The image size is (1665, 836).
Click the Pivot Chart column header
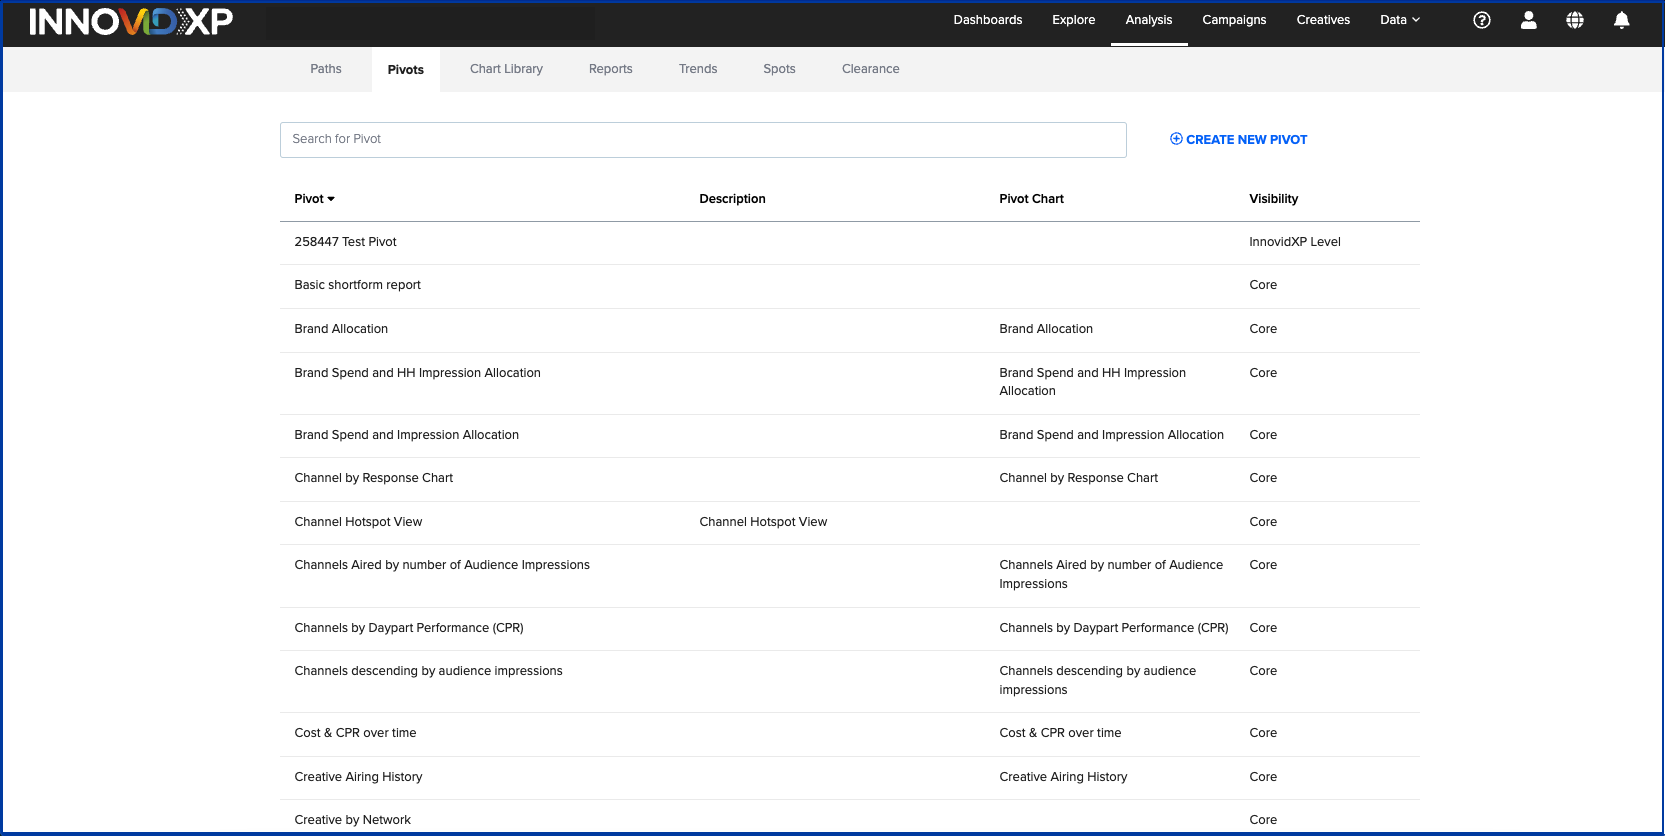coord(1031,199)
